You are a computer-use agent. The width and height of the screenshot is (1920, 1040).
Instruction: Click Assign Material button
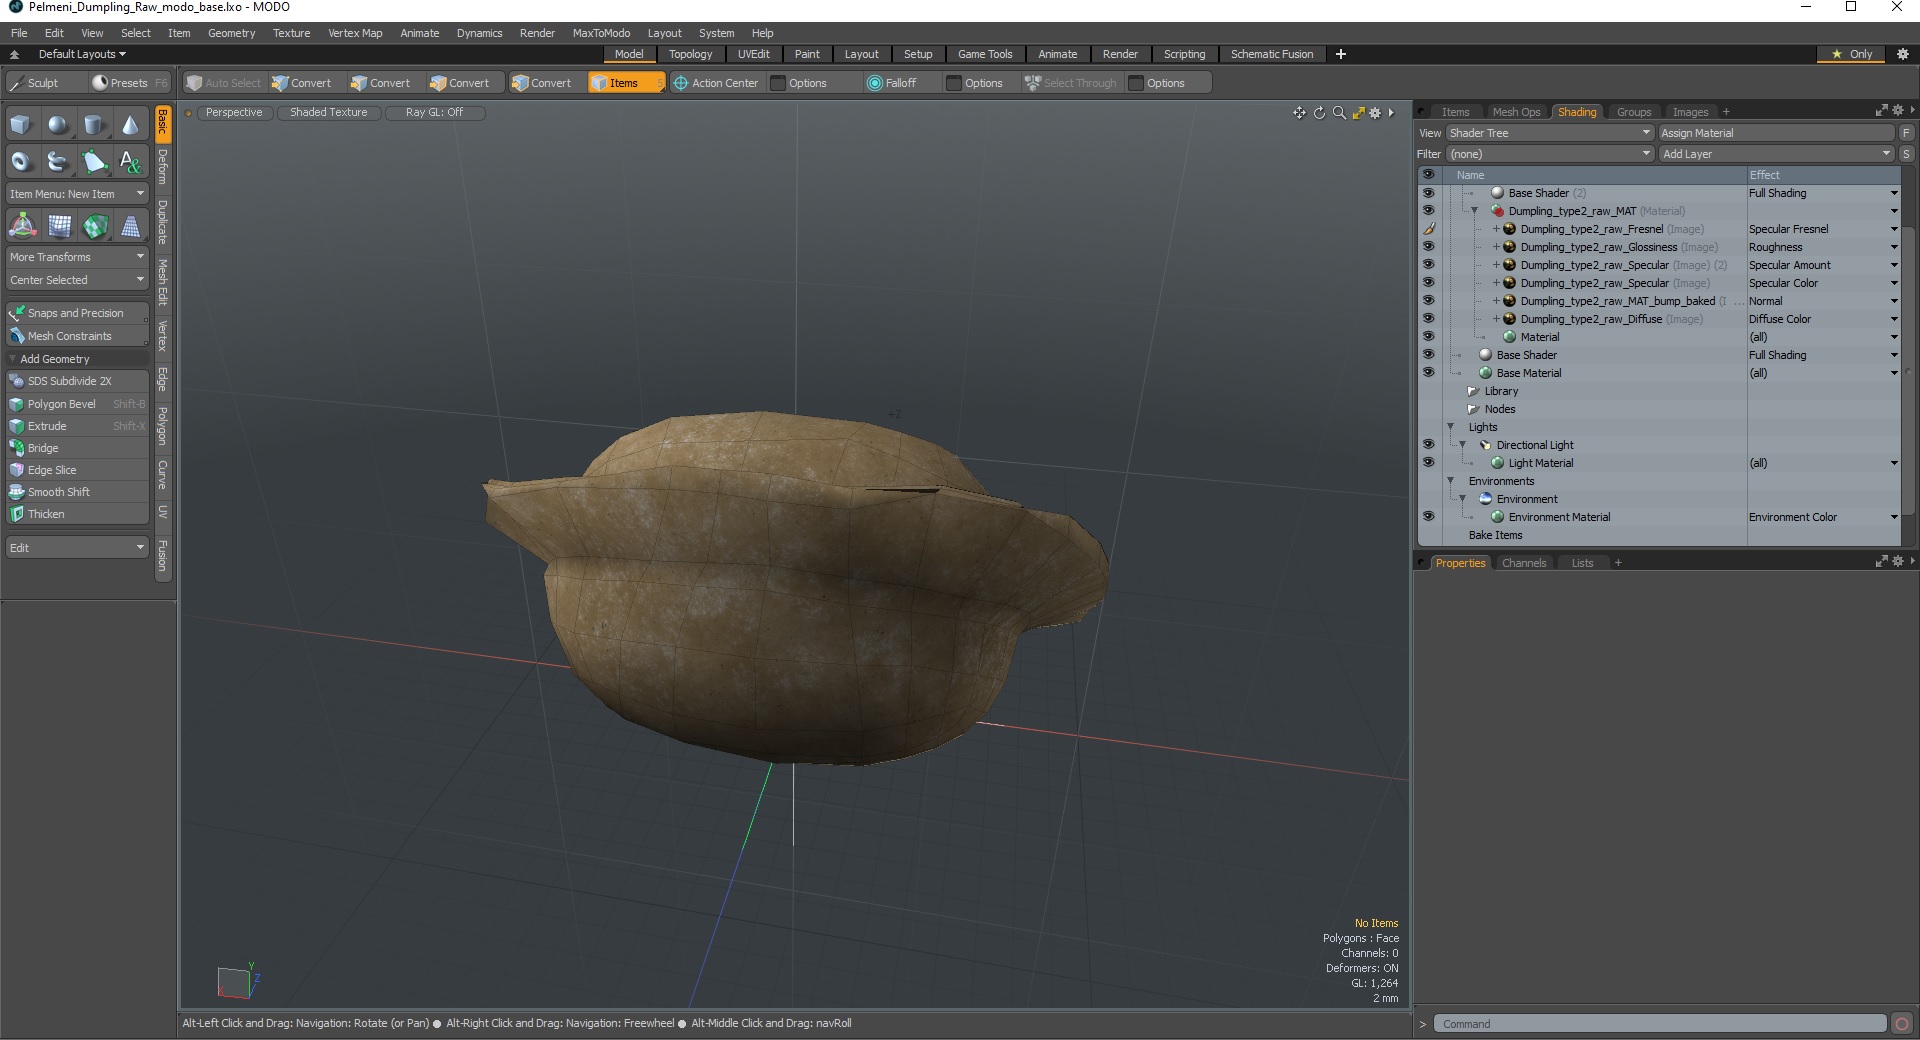[1777, 133]
